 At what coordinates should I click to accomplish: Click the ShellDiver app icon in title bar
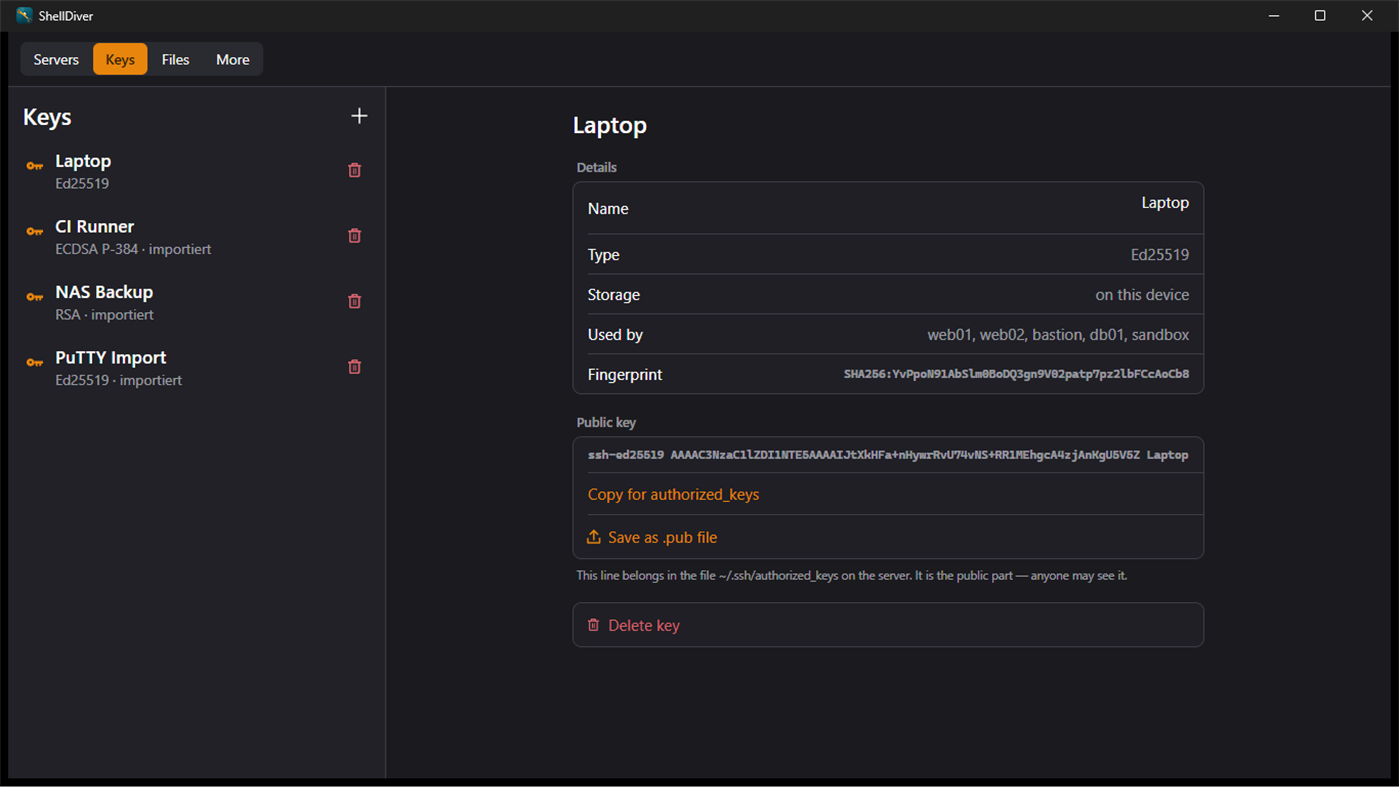[x=24, y=15]
